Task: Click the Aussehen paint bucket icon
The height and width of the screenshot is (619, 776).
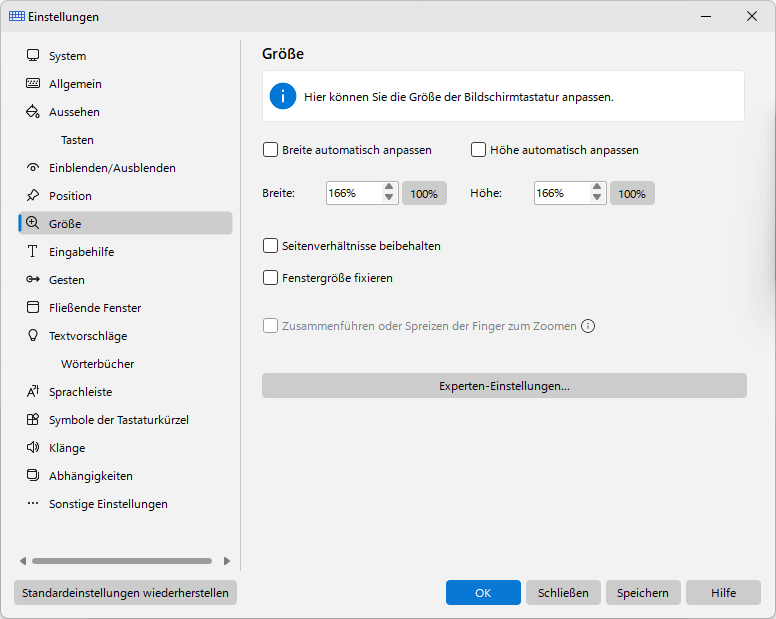Action: click(33, 111)
